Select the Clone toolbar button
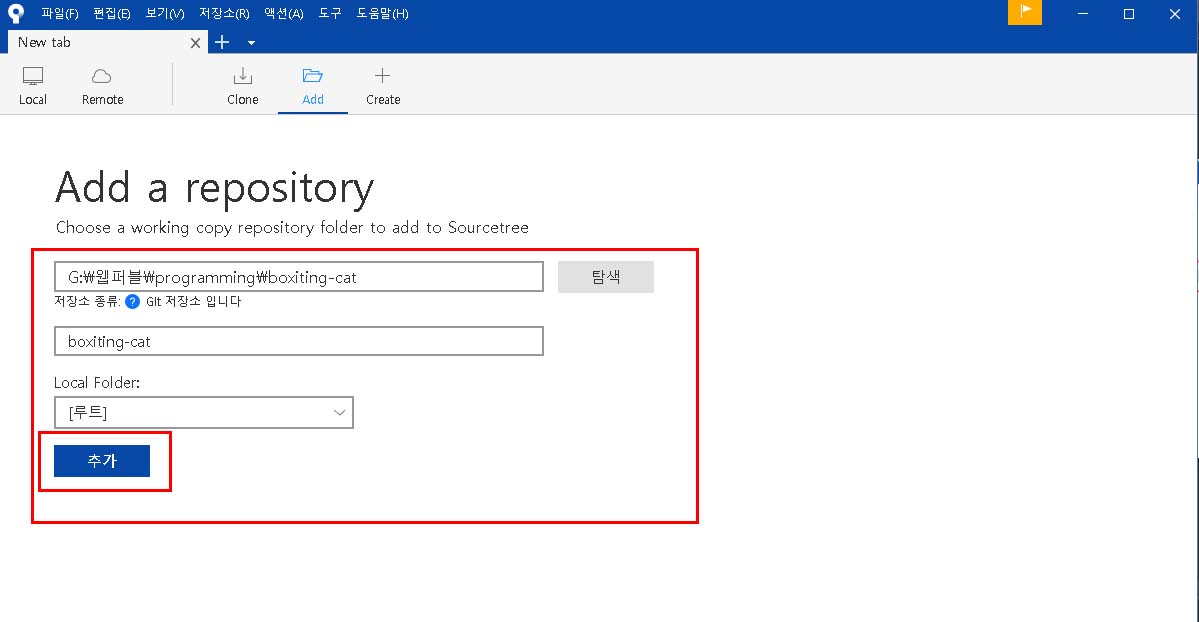The image size is (1199, 622). (x=242, y=85)
